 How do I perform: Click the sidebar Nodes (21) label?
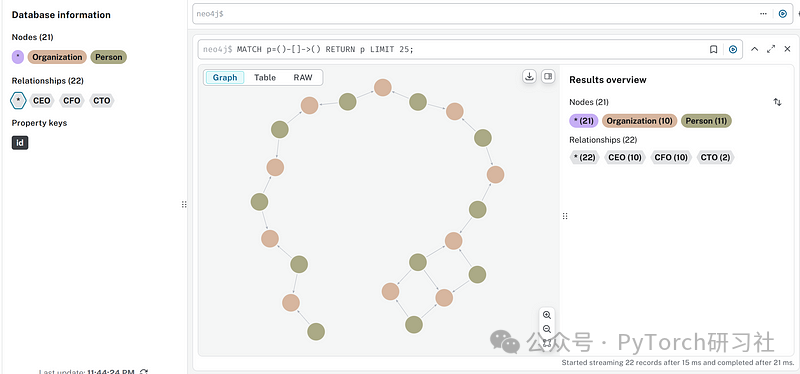33,37
